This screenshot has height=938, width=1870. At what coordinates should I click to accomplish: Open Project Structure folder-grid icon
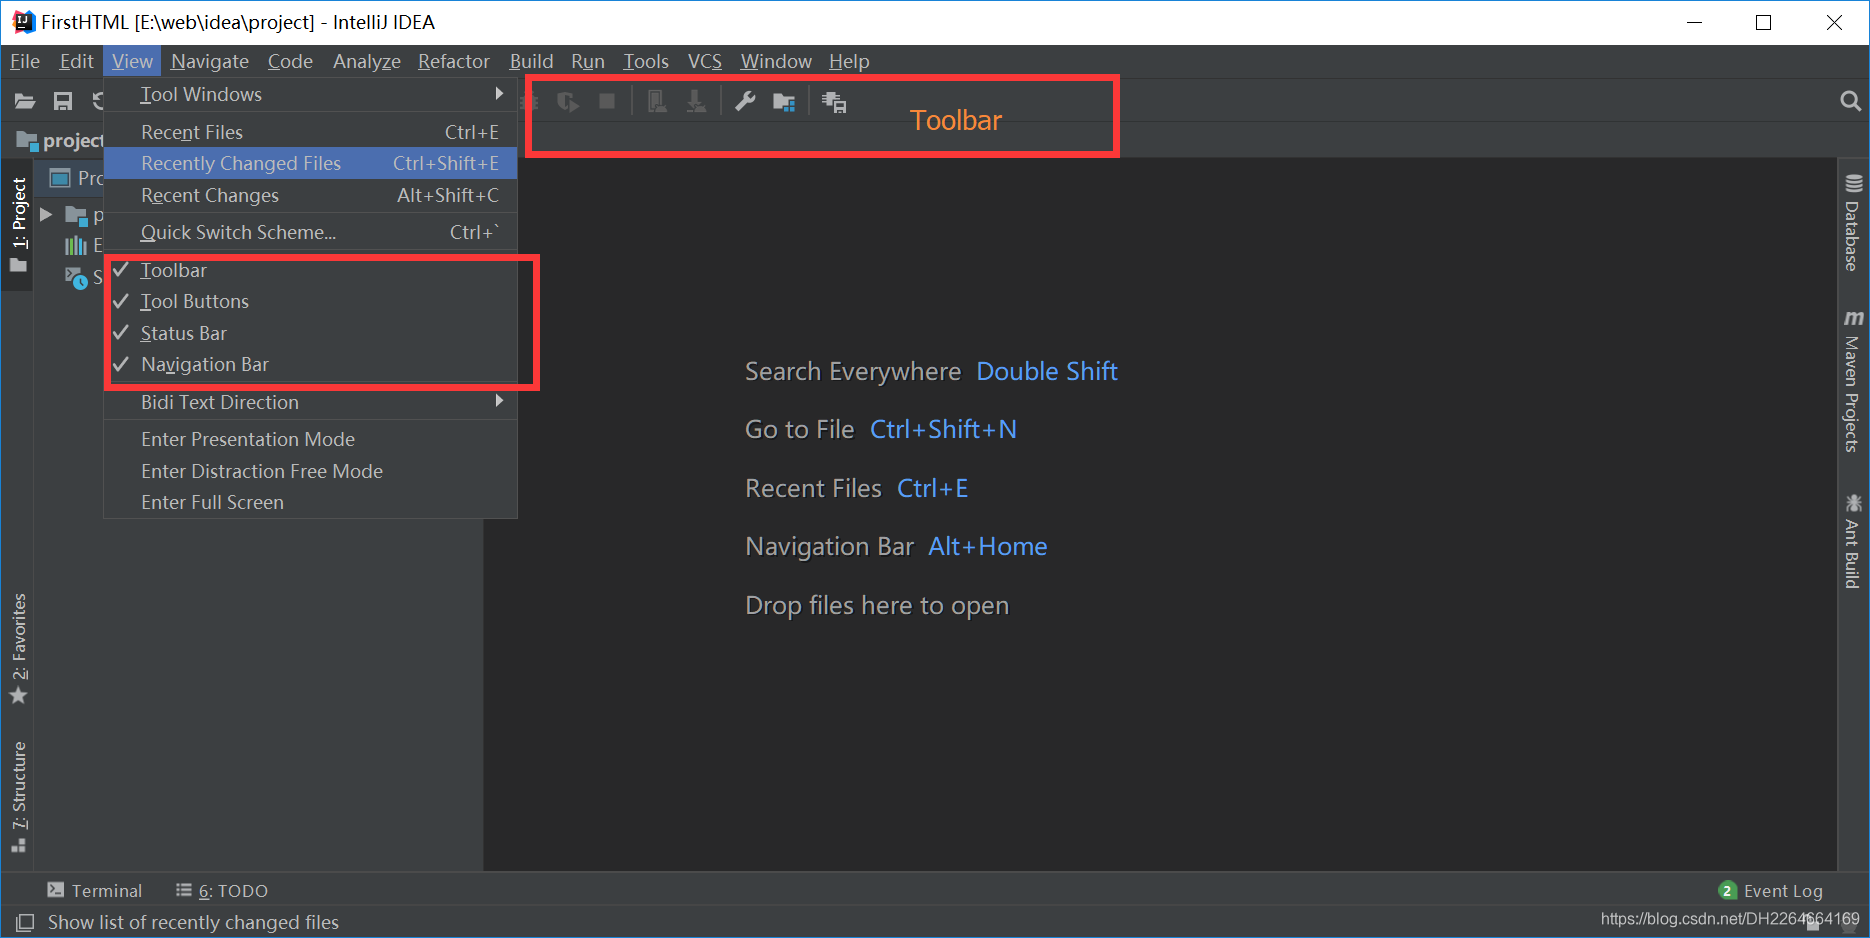point(784,102)
